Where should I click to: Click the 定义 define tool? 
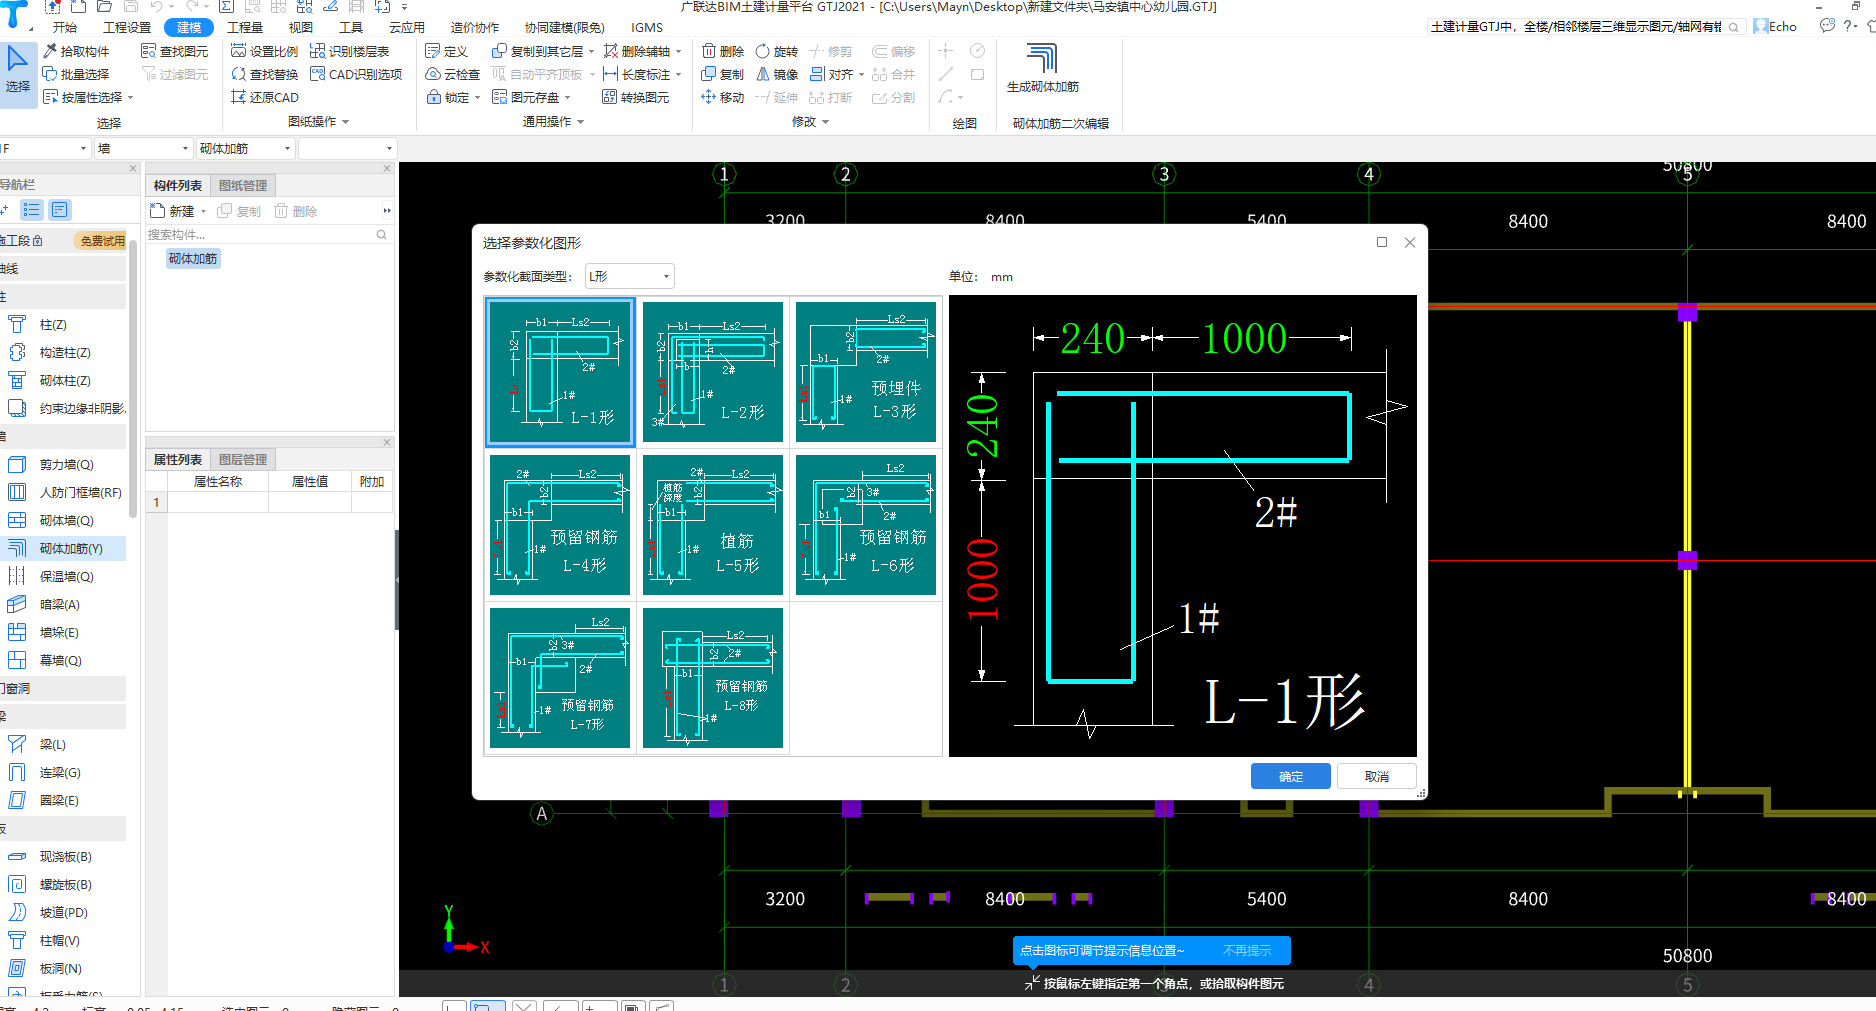(447, 51)
